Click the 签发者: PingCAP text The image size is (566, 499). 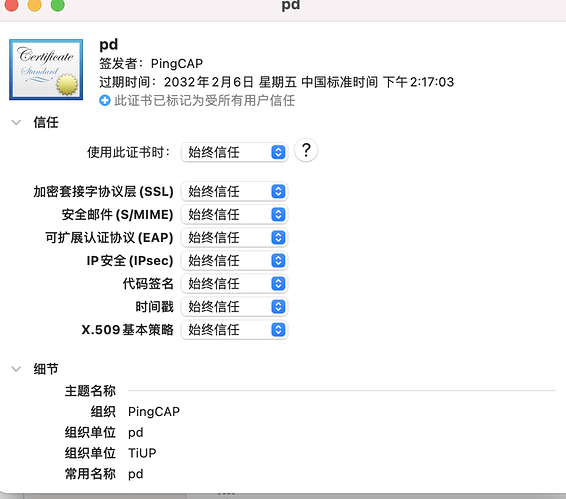click(x=151, y=64)
